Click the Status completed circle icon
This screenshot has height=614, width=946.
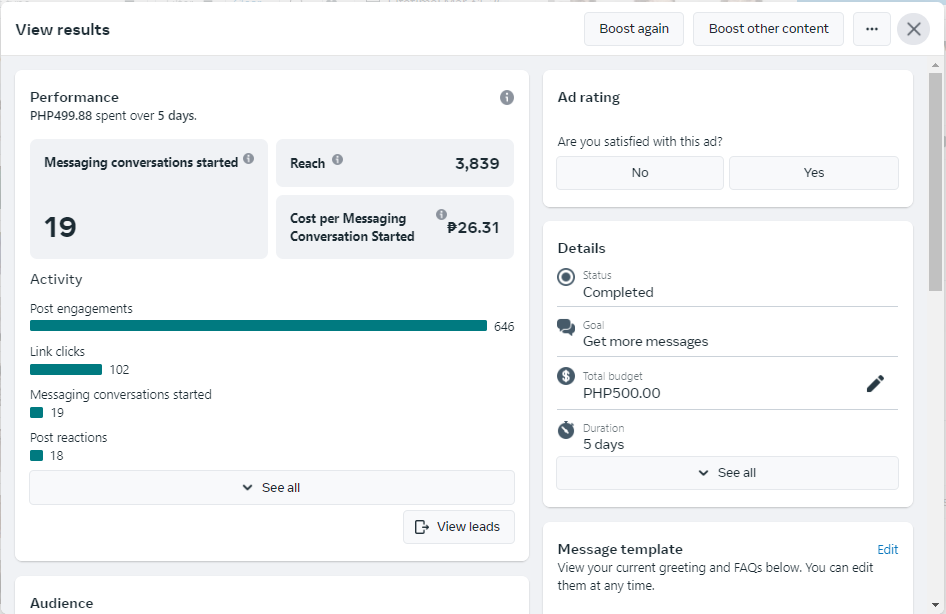pos(566,277)
